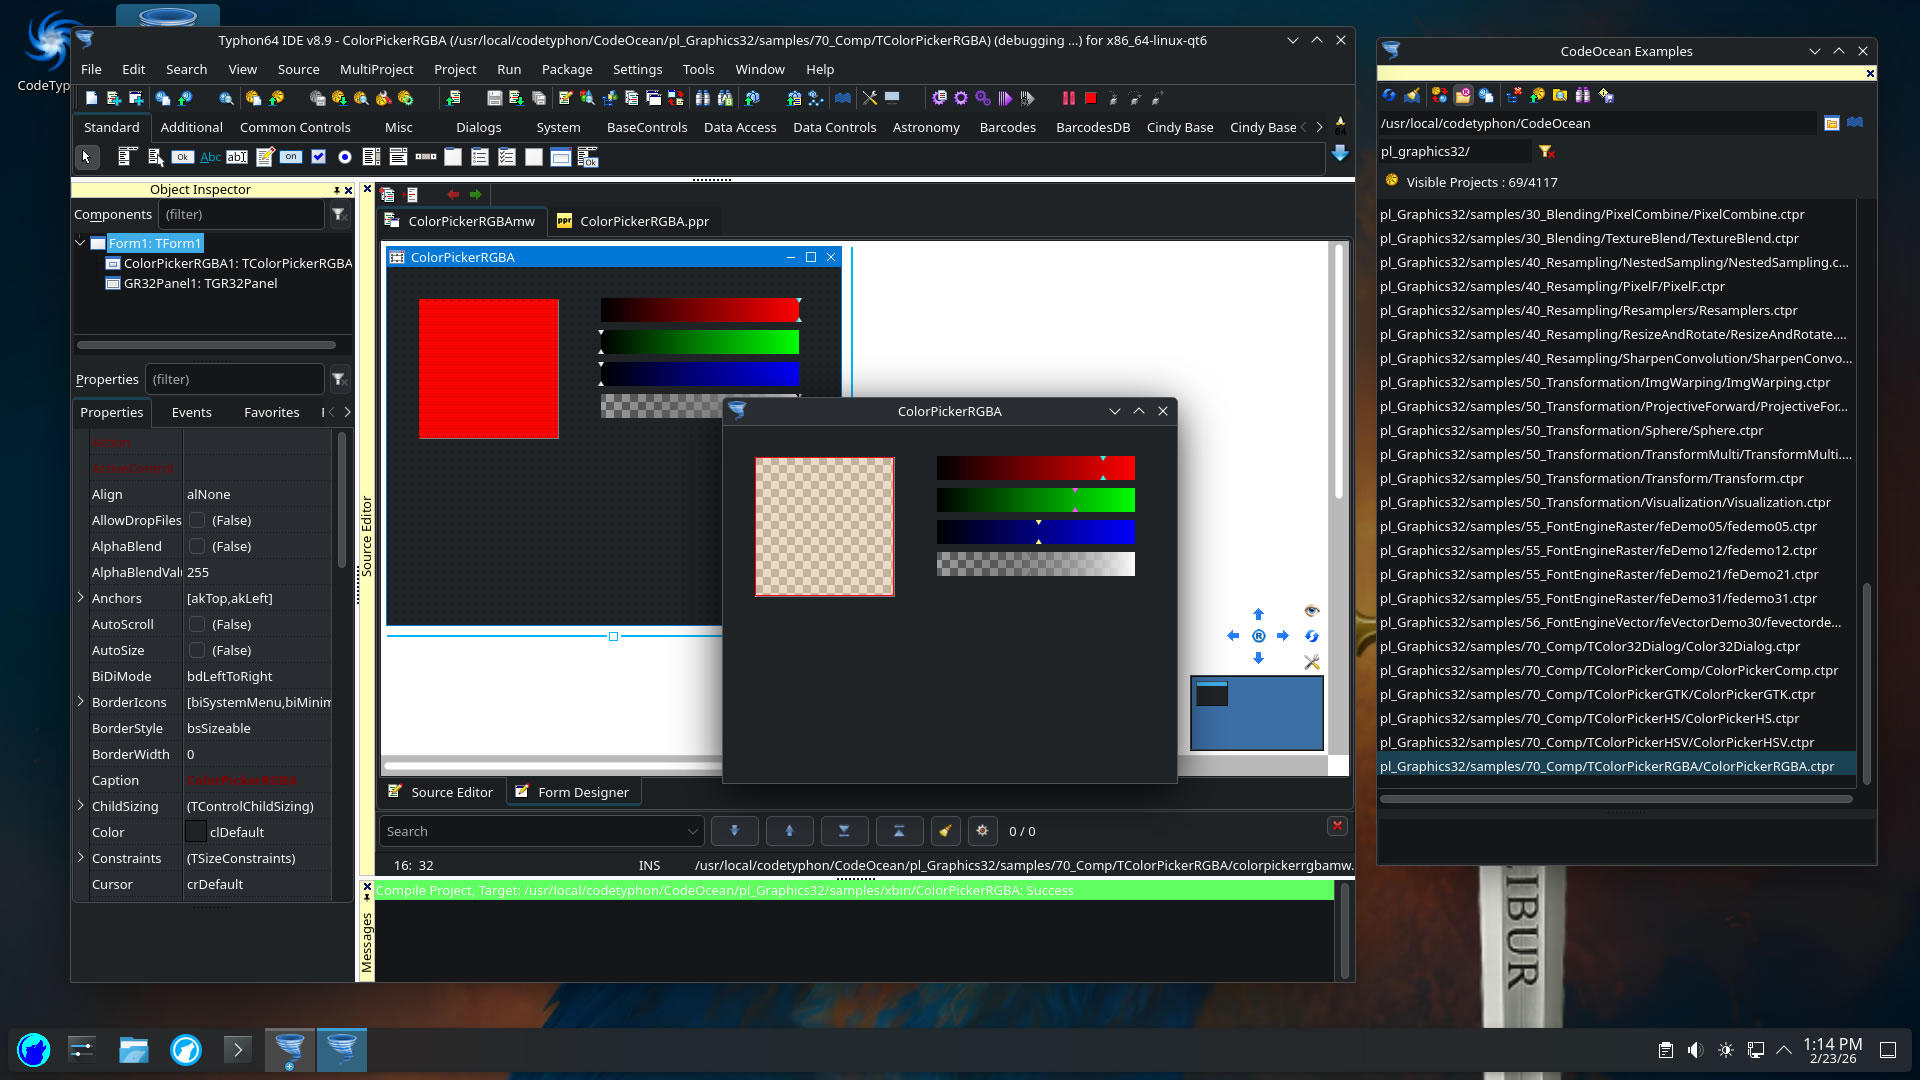Expand the BorderIcons property node
The image size is (1920, 1080).
click(81, 702)
